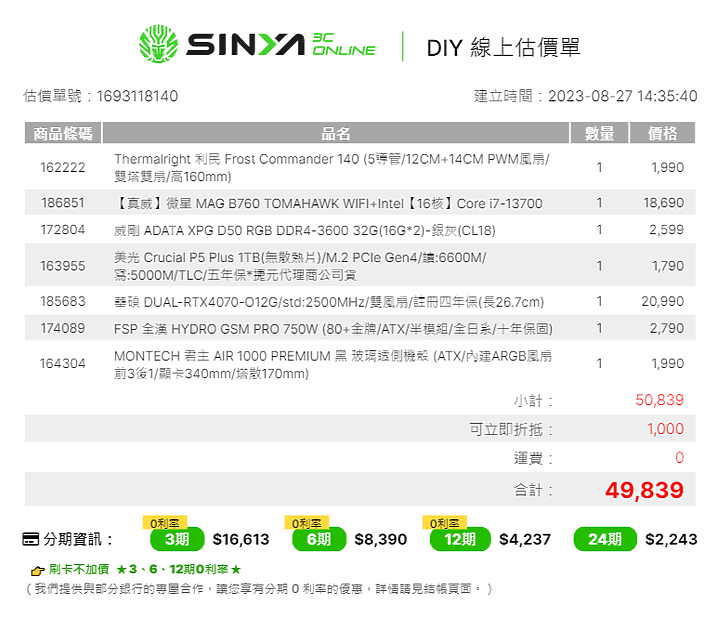The width and height of the screenshot is (720, 618).
Task: Click price 1,790
Action: point(668,266)
